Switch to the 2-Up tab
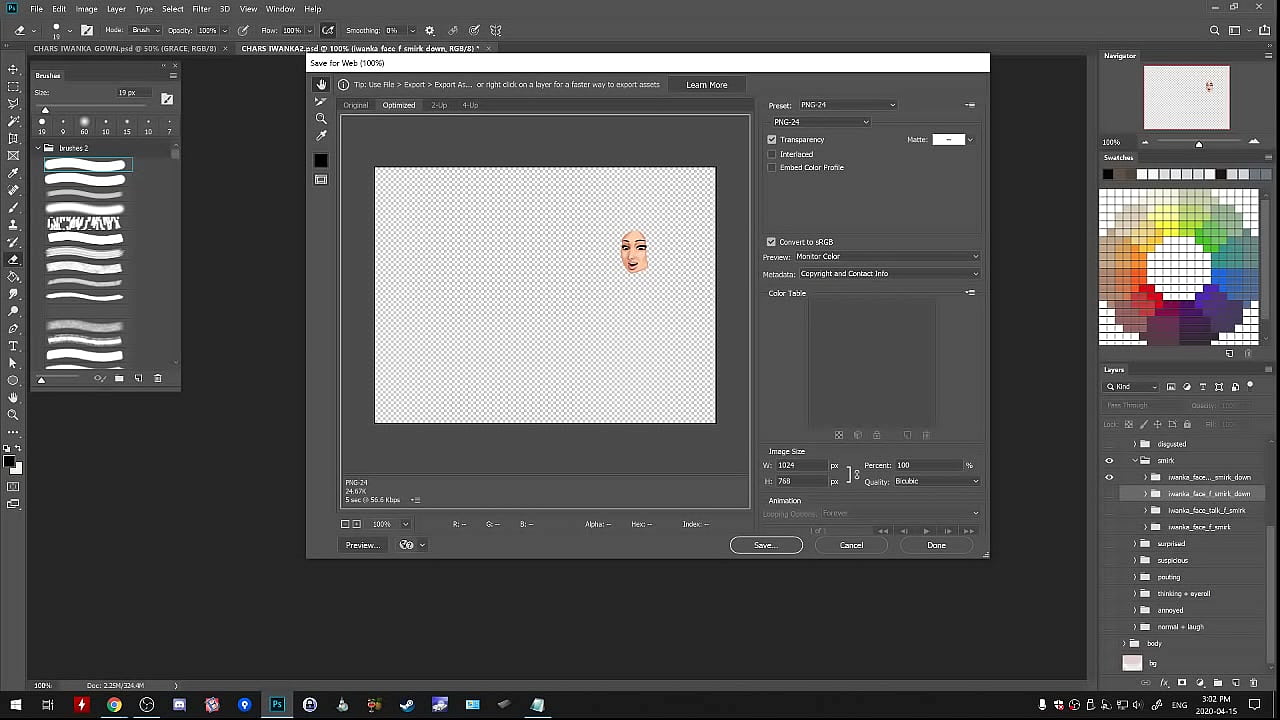Viewport: 1280px width, 720px height. 439,105
